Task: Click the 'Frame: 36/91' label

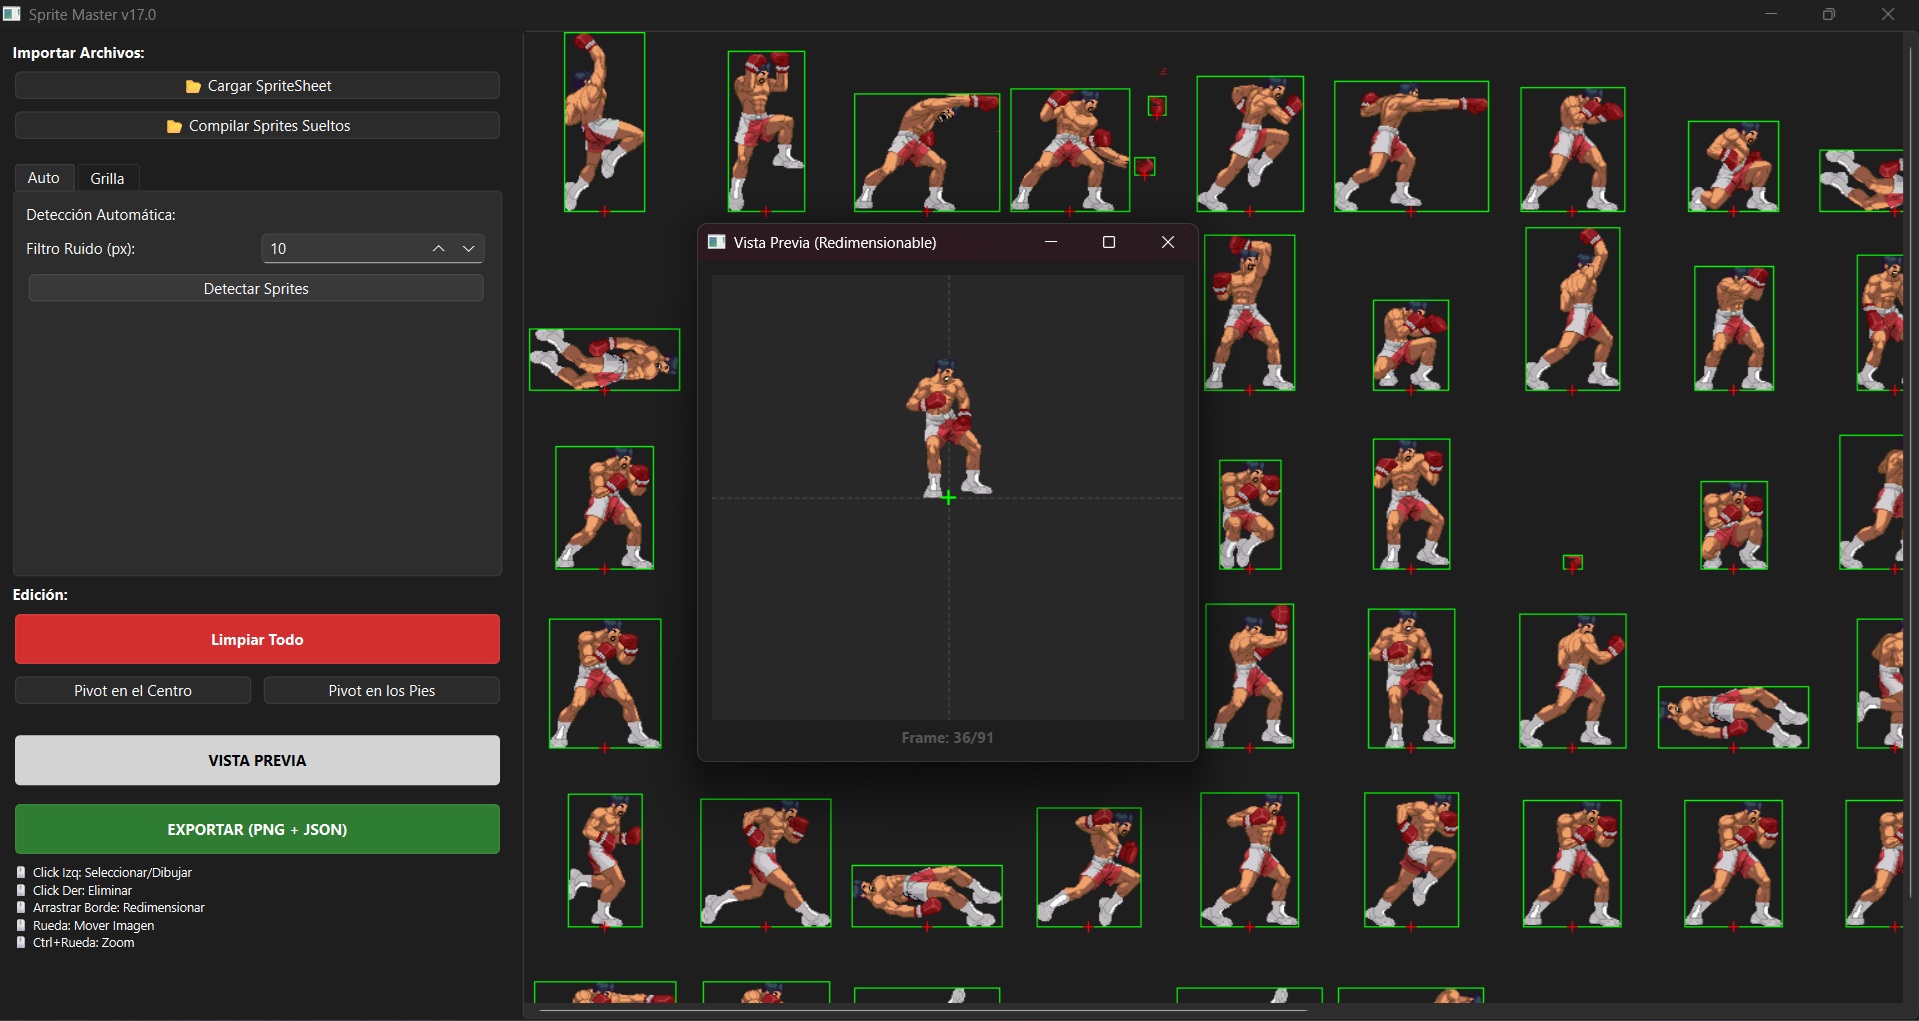Action: click(x=948, y=738)
